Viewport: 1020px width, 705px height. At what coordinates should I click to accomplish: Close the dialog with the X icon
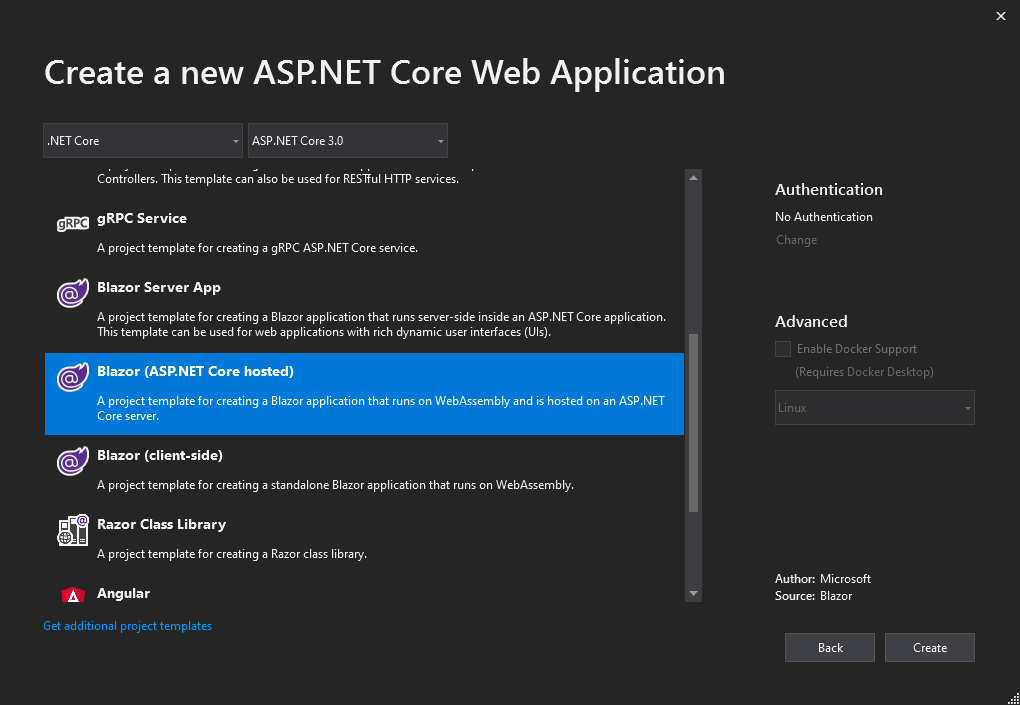[x=1001, y=16]
